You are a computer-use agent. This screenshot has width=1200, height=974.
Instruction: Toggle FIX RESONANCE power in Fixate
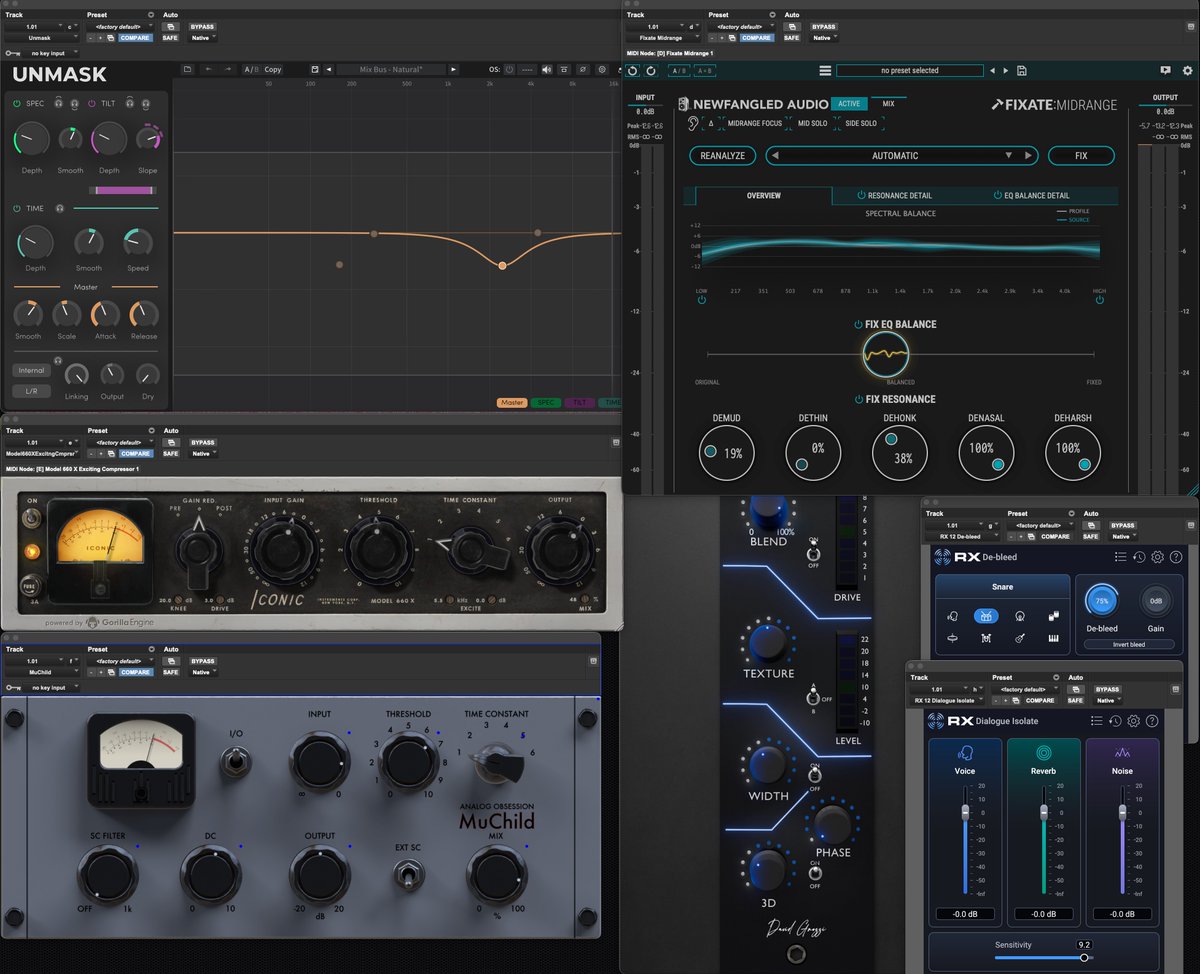(858, 399)
